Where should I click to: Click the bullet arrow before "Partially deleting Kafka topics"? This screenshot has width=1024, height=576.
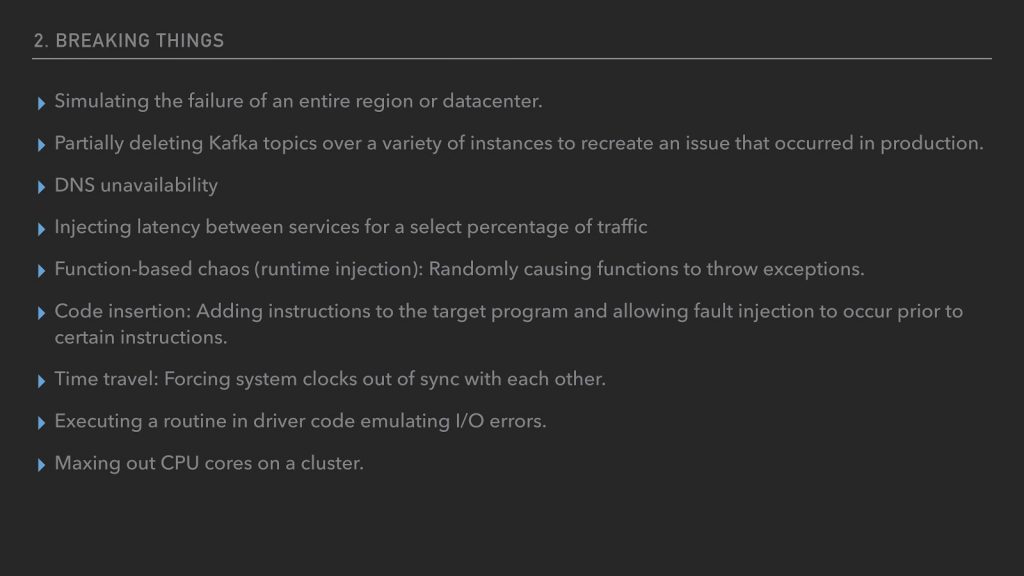(41, 145)
